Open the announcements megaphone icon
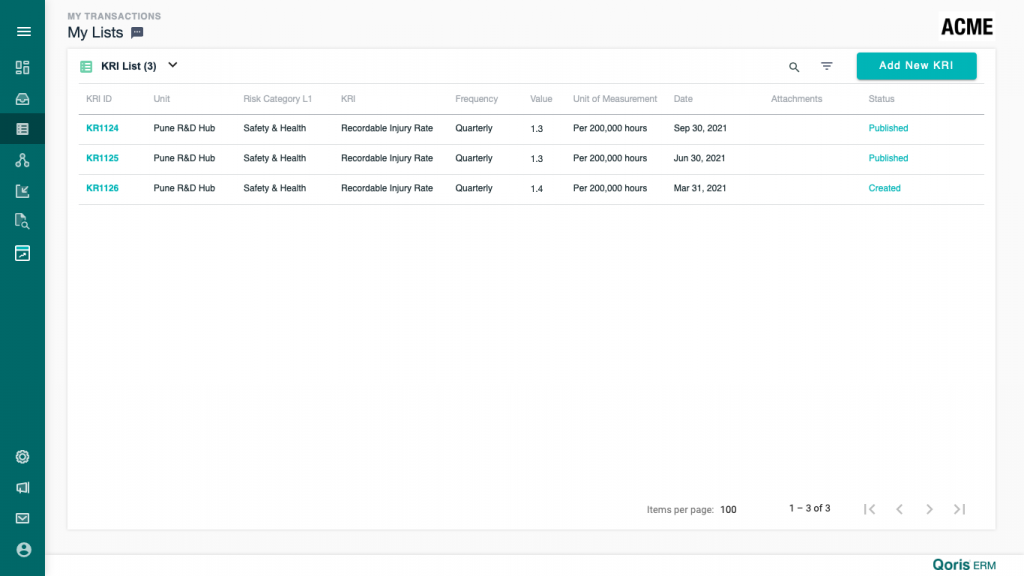Screen dimensions: 1024x576 [x=22, y=487]
